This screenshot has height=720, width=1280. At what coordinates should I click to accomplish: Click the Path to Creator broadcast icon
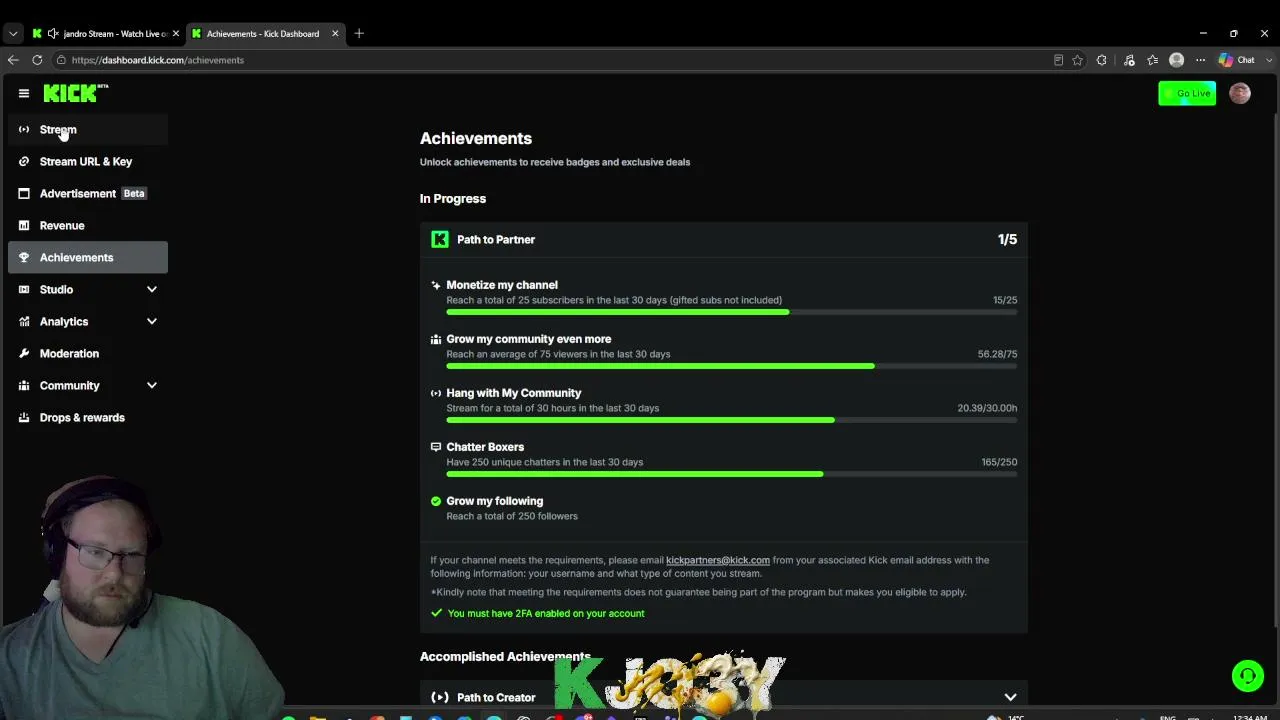click(x=440, y=697)
